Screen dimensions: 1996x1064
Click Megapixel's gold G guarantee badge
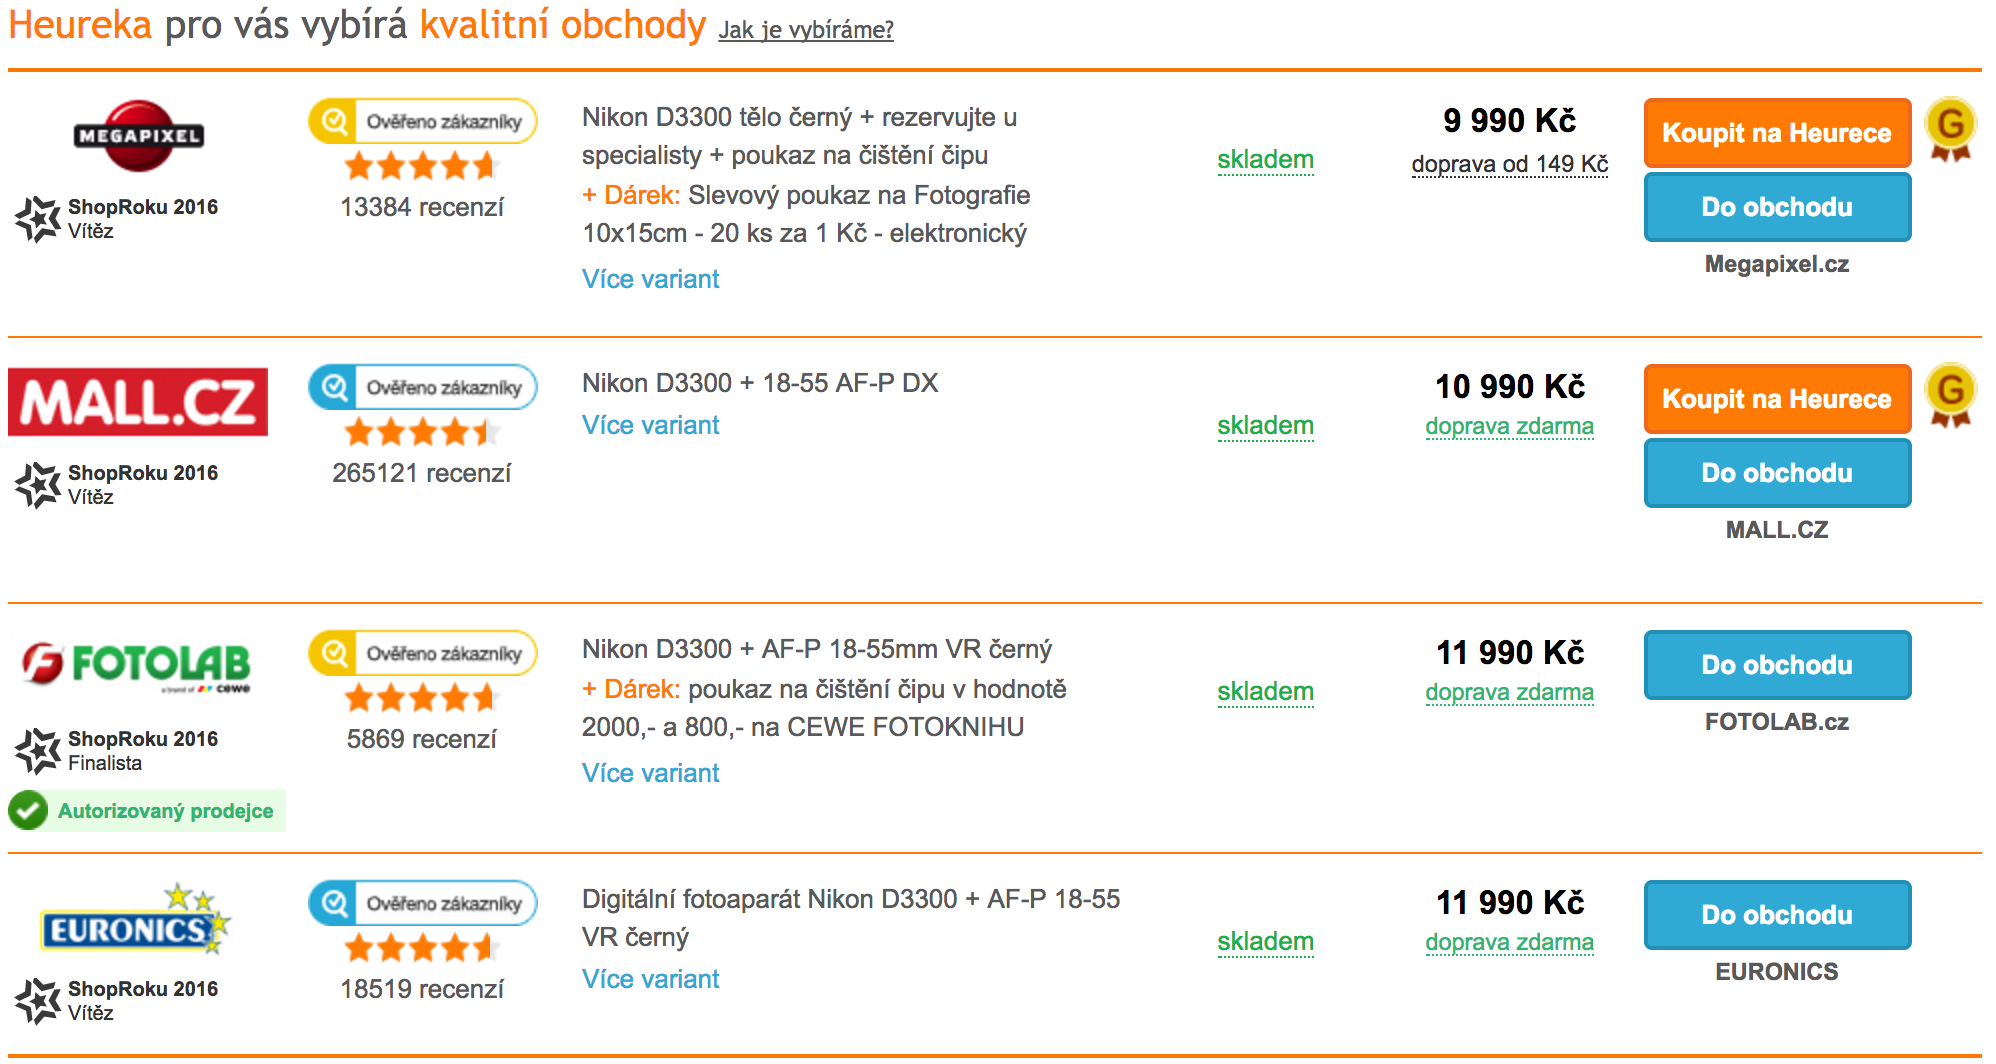[1950, 129]
